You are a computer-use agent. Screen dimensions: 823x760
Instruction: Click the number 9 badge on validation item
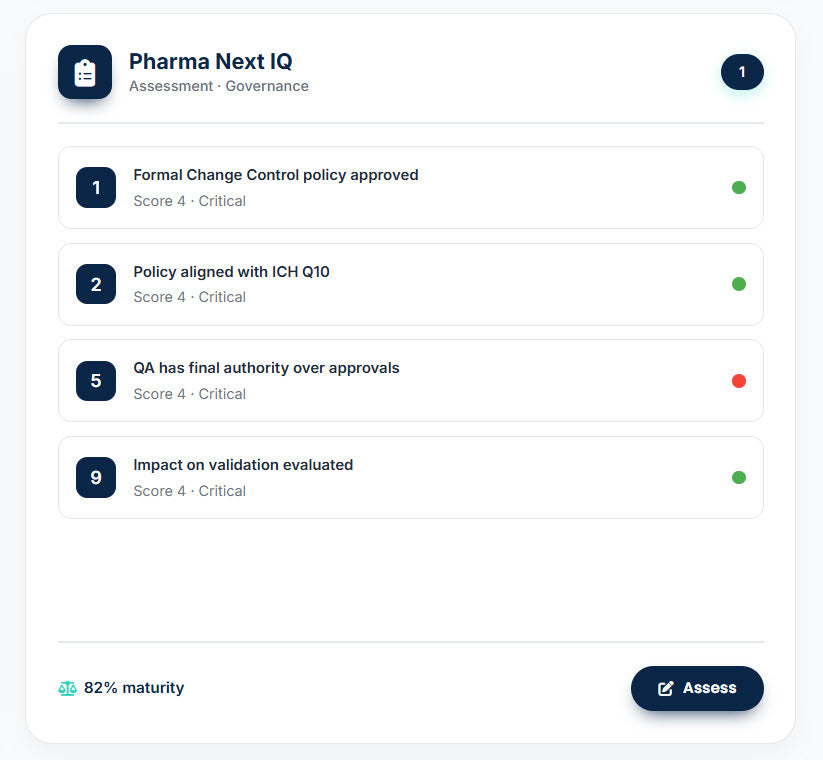tap(96, 477)
